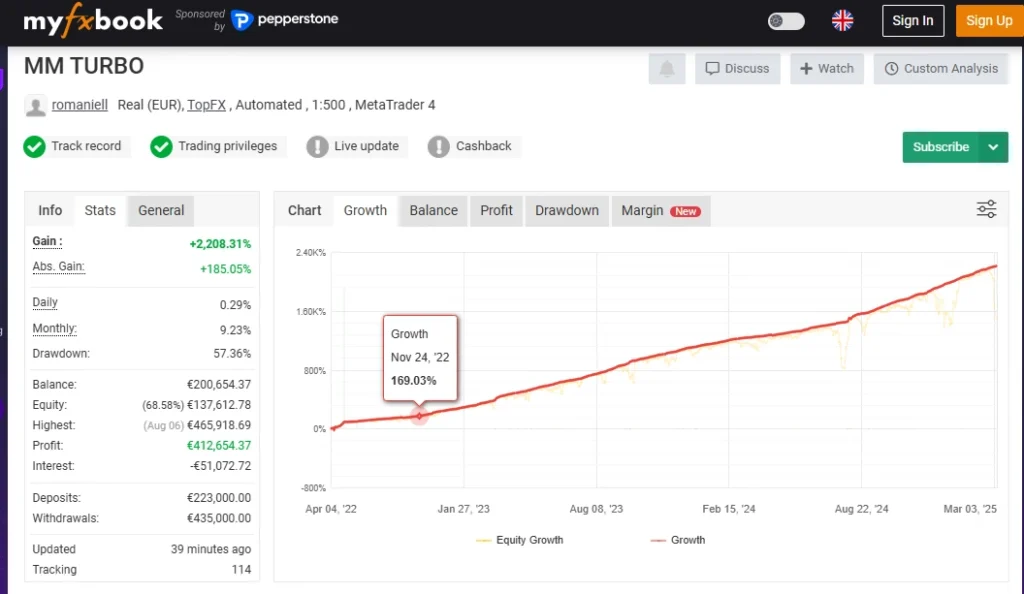Expand the Subscribe dropdown arrow
Viewport: 1024px width, 594px height.
pyautogui.click(x=993, y=147)
